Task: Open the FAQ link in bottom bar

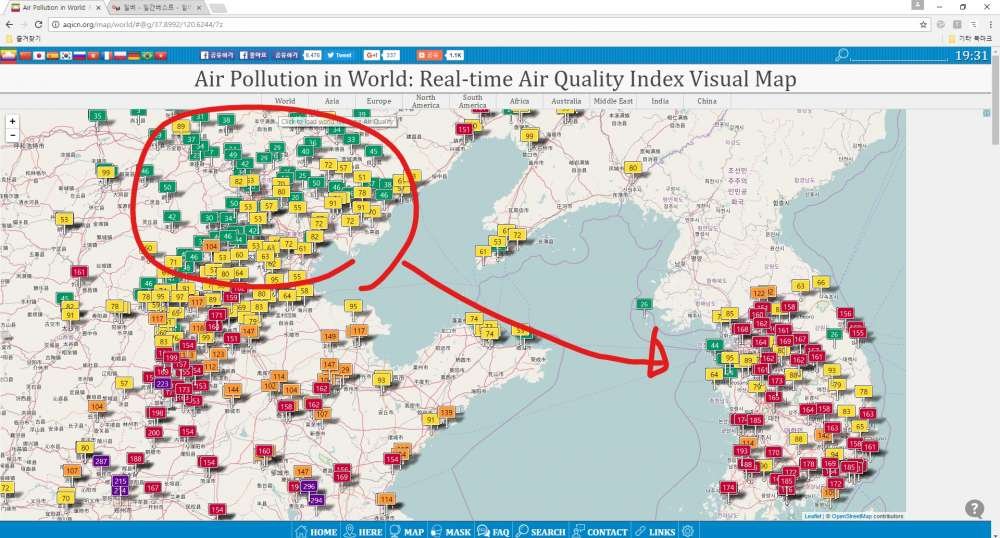Action: [x=493, y=531]
